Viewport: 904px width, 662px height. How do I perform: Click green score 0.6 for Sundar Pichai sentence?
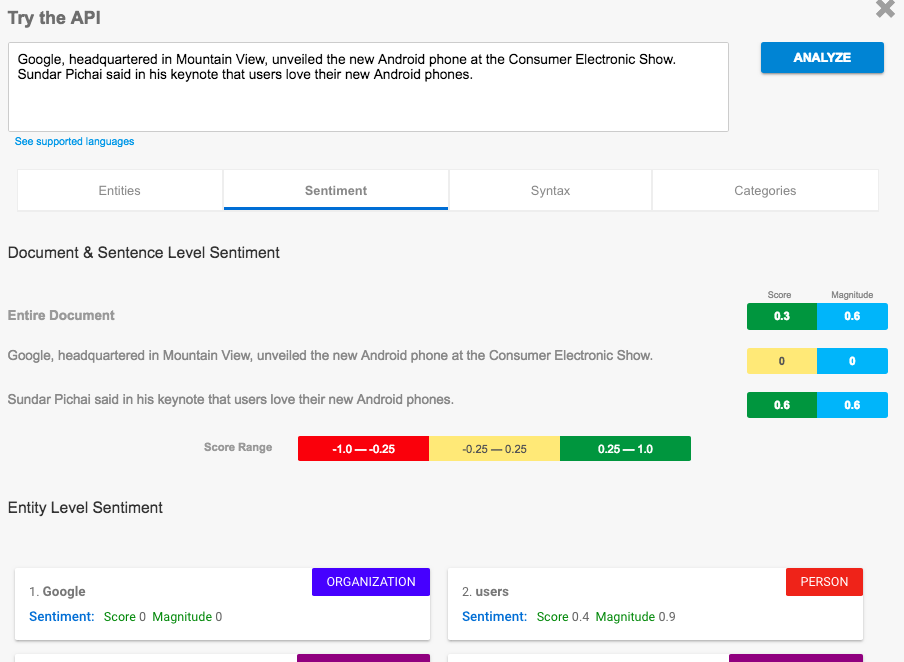click(782, 405)
